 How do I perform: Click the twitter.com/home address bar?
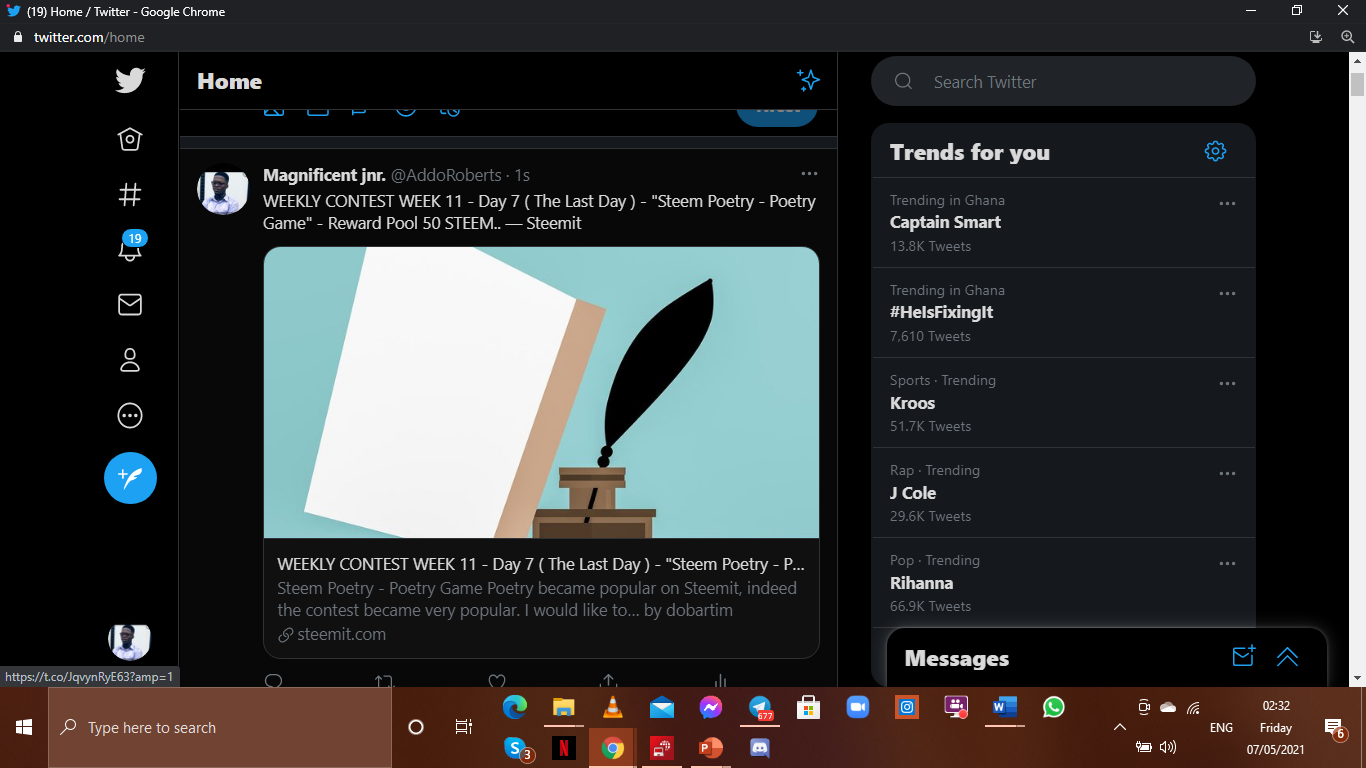[x=89, y=37]
